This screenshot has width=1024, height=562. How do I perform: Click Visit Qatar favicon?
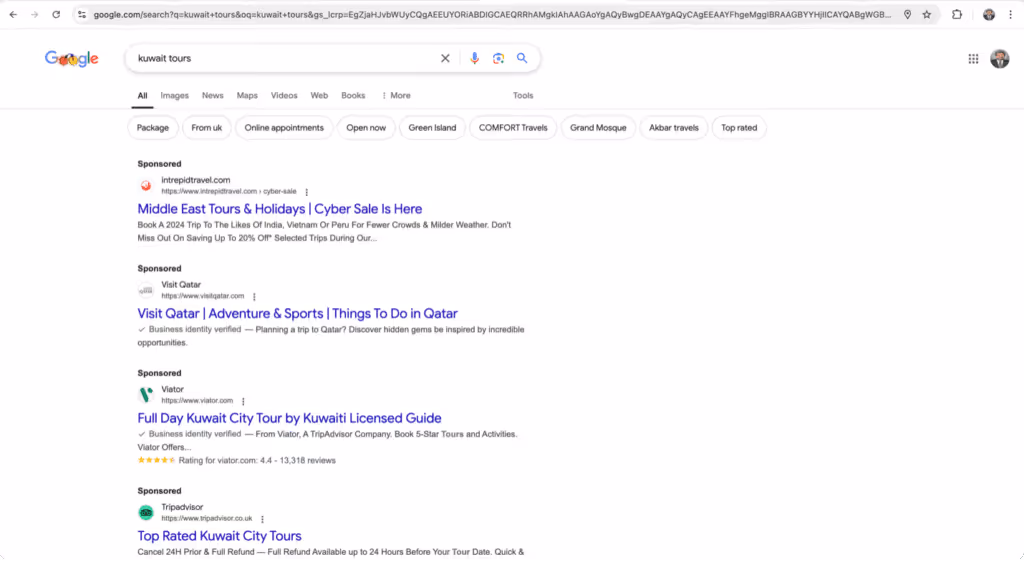[x=146, y=290]
